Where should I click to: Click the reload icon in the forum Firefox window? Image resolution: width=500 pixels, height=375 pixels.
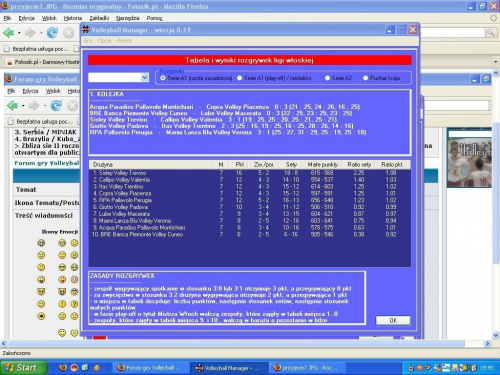[56, 106]
